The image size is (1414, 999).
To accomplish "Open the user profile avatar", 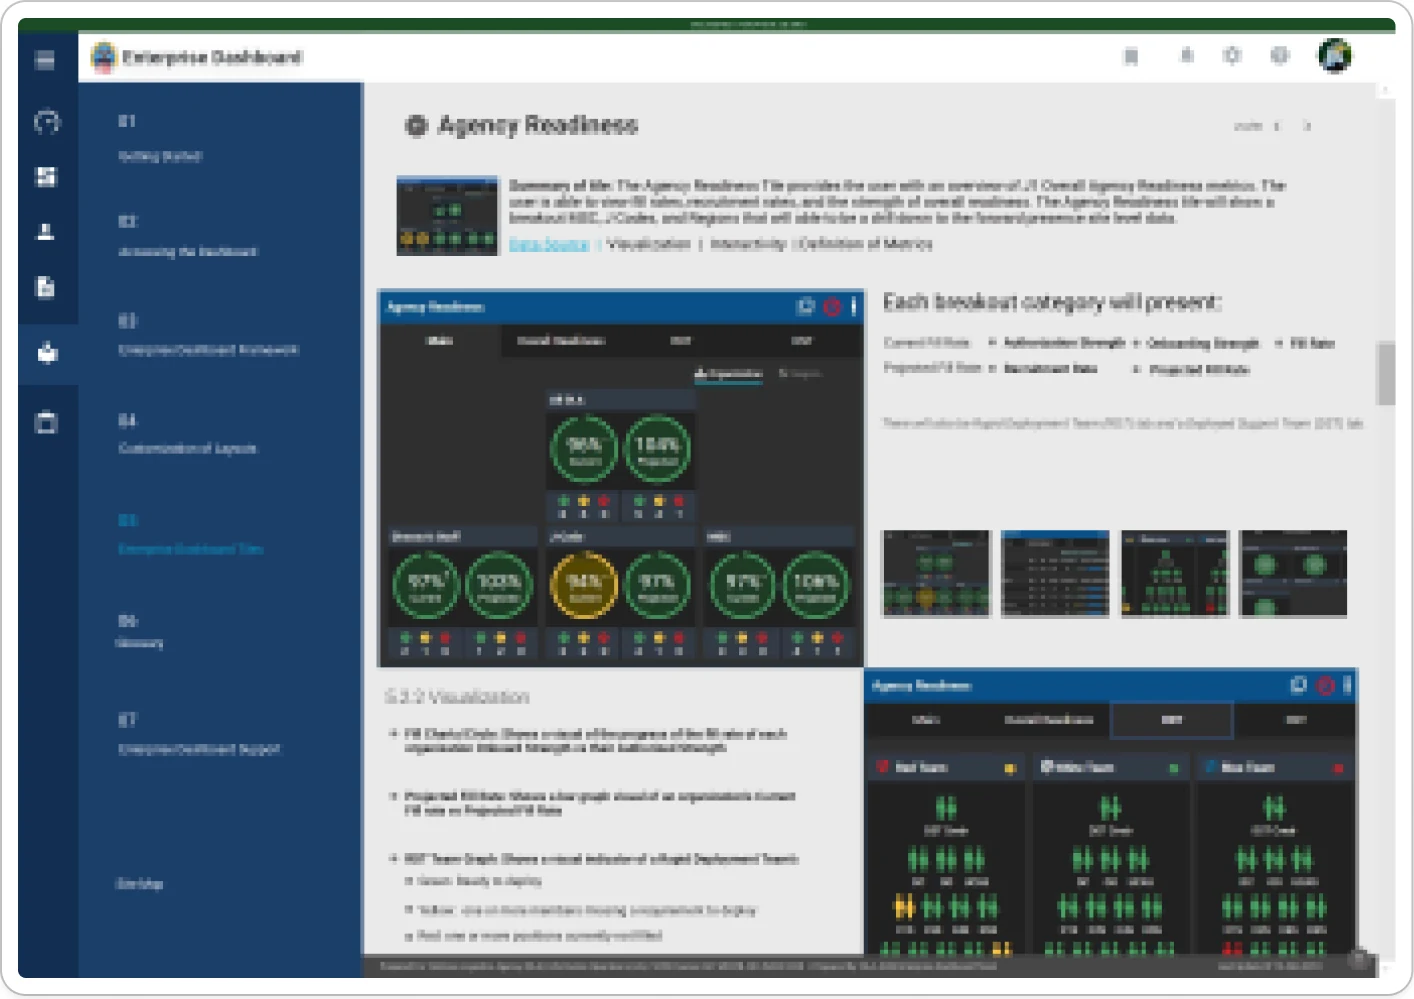I will (1335, 55).
